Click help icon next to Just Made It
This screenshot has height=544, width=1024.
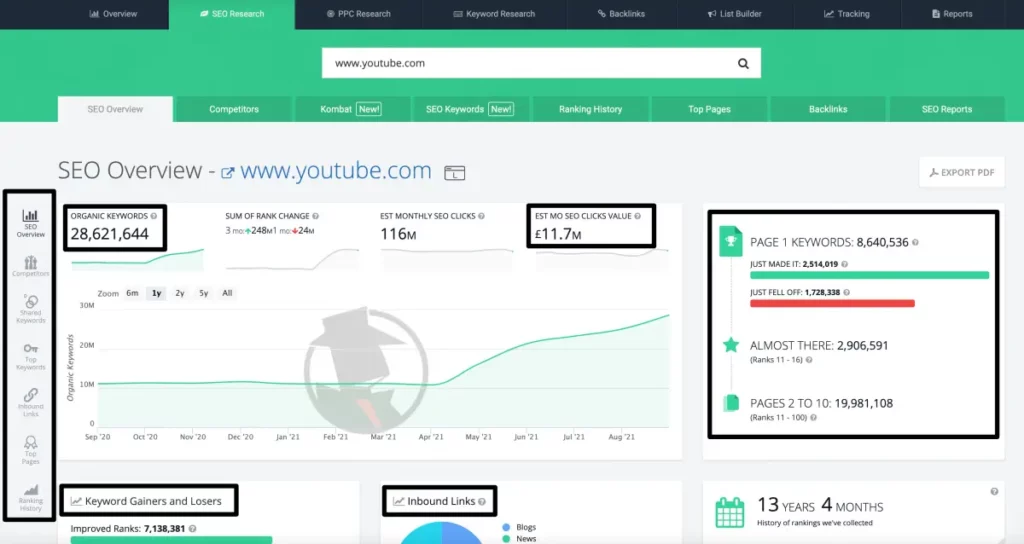844,264
